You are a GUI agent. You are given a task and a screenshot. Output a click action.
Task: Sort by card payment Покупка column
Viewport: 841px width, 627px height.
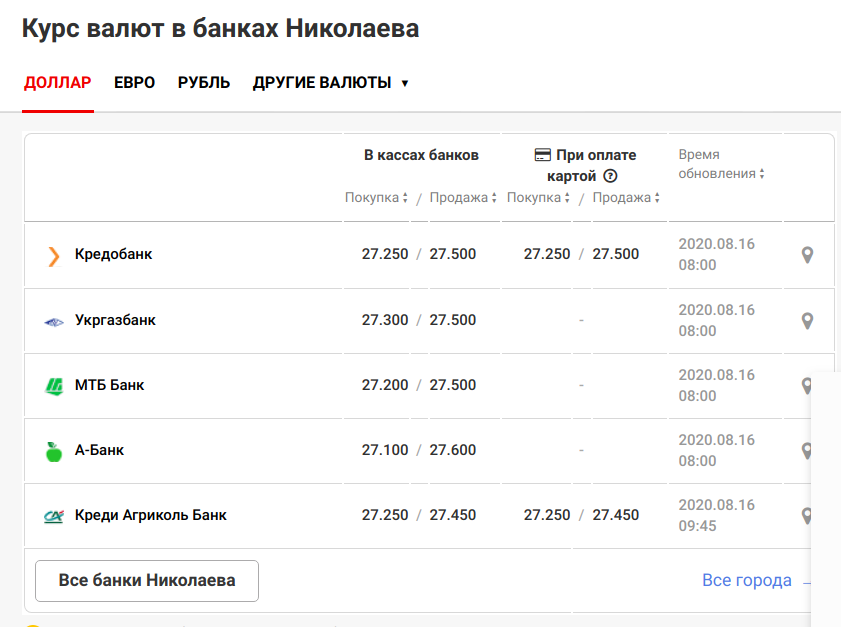[538, 197]
